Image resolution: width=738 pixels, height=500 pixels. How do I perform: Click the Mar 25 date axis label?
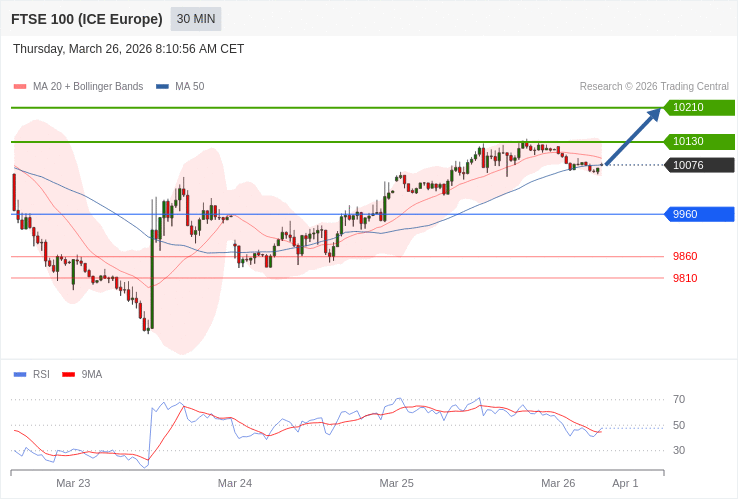[x=396, y=483]
